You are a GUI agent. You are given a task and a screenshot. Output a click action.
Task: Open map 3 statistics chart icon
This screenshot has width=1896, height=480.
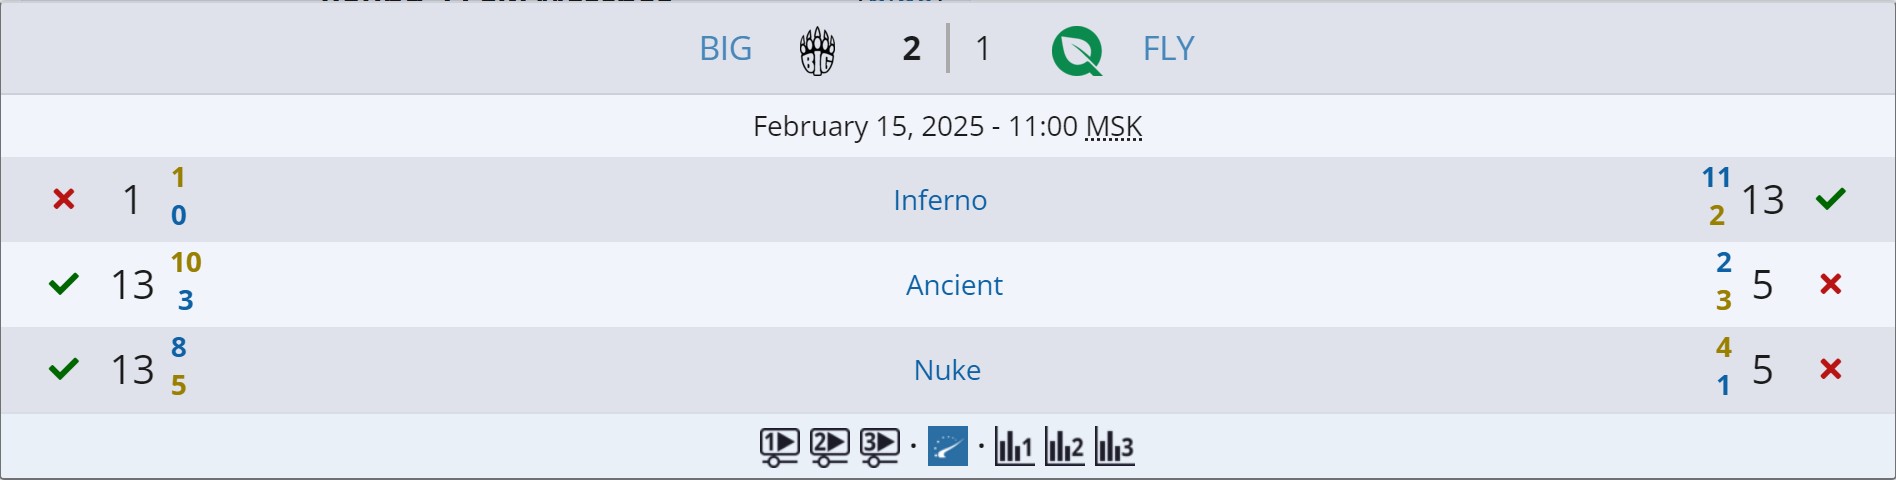tap(1114, 446)
